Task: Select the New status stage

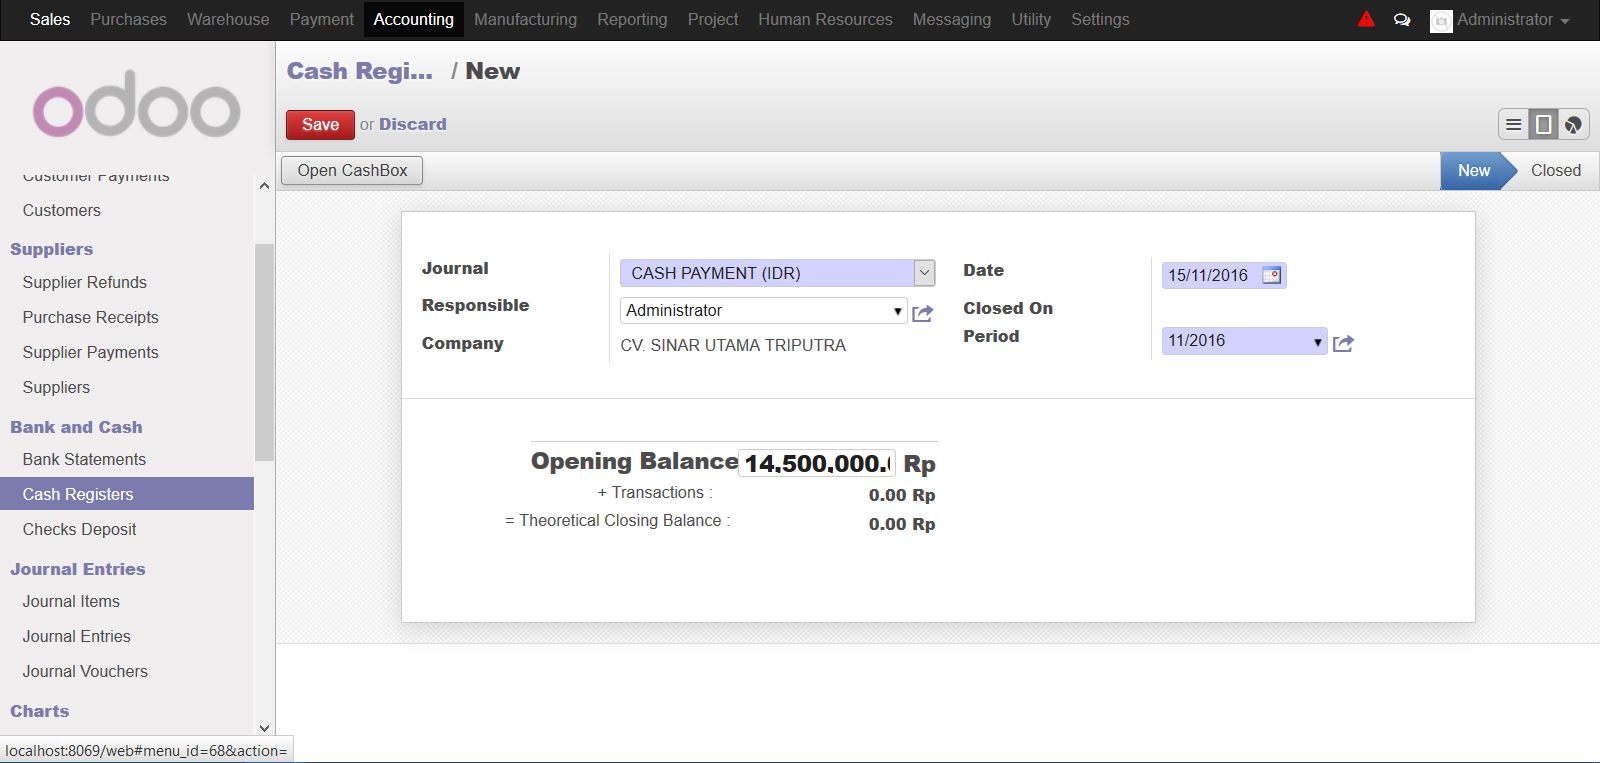Action: tap(1473, 170)
